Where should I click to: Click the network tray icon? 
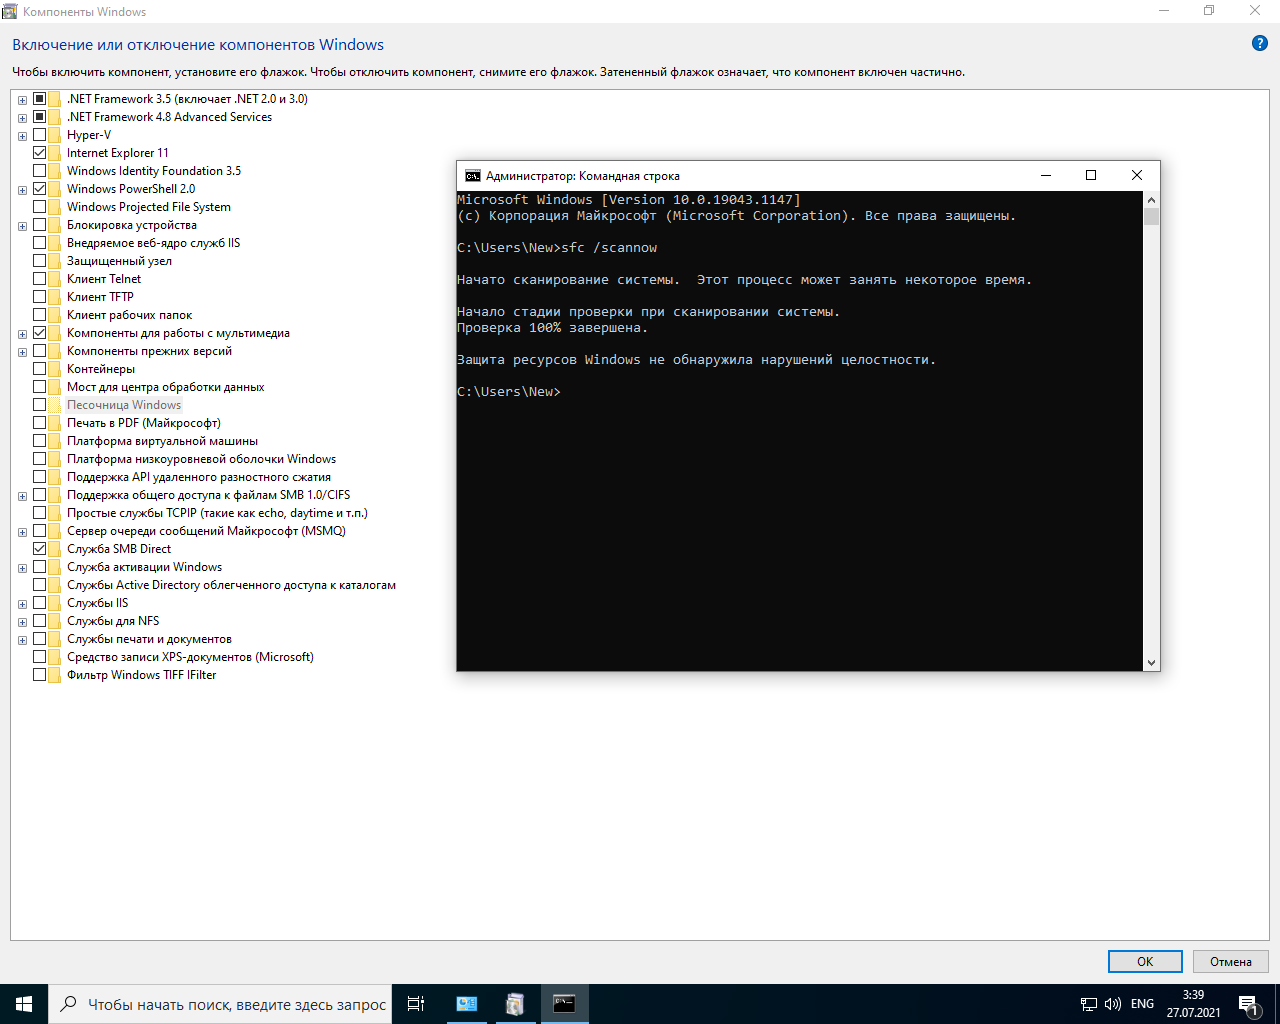pyautogui.click(x=1089, y=1004)
